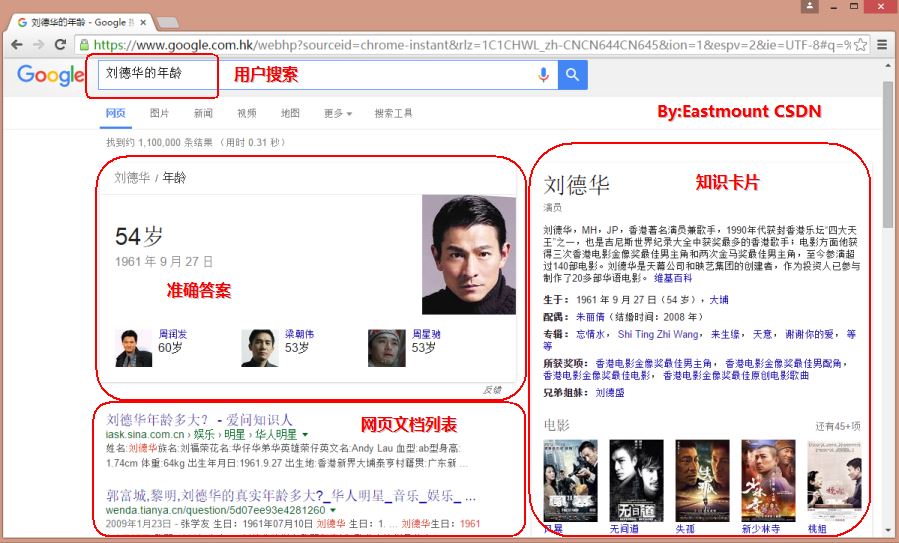Switch to the 新闻 tab
The height and width of the screenshot is (543, 899).
[x=203, y=113]
